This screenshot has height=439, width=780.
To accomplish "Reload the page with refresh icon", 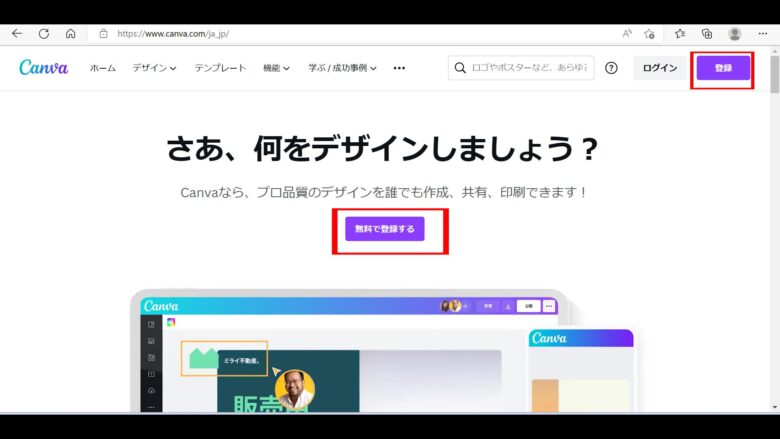I will (44, 34).
